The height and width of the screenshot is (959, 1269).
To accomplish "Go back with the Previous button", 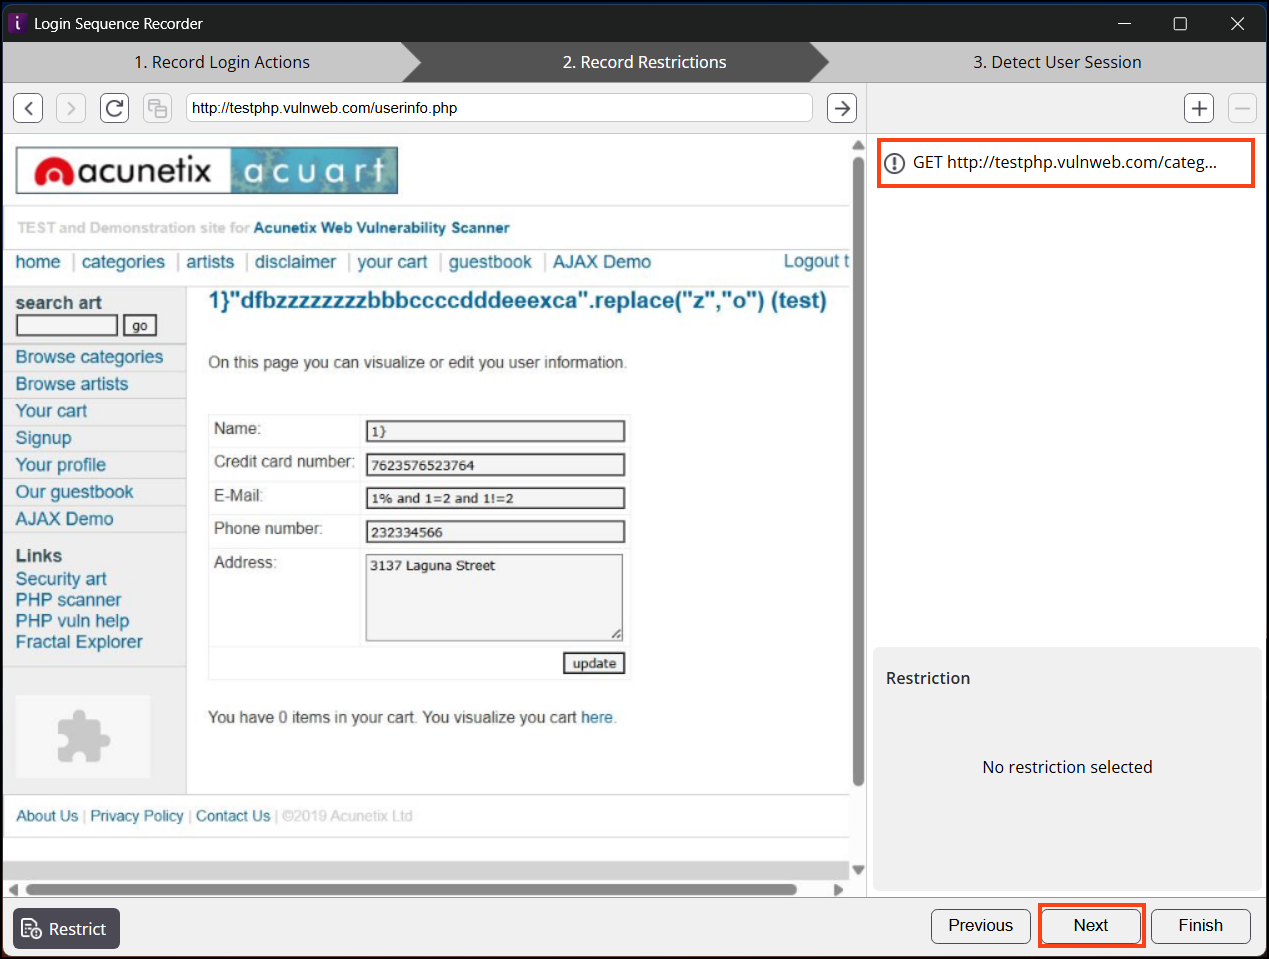I will 980,926.
